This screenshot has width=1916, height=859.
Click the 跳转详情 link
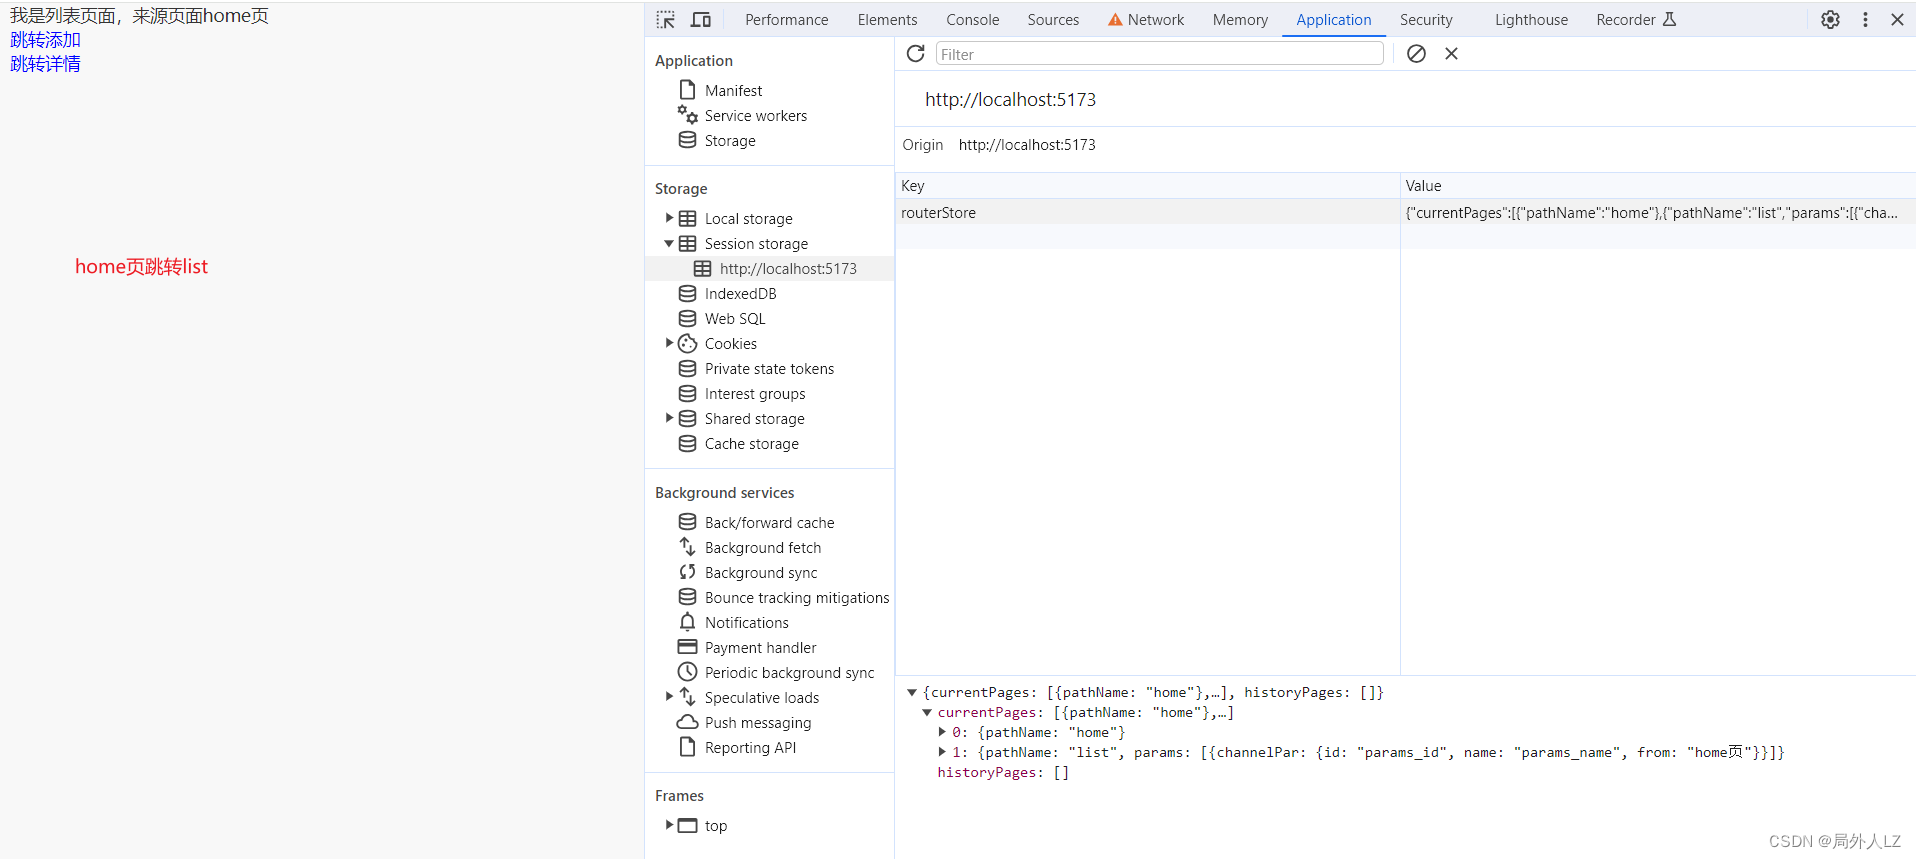(45, 64)
